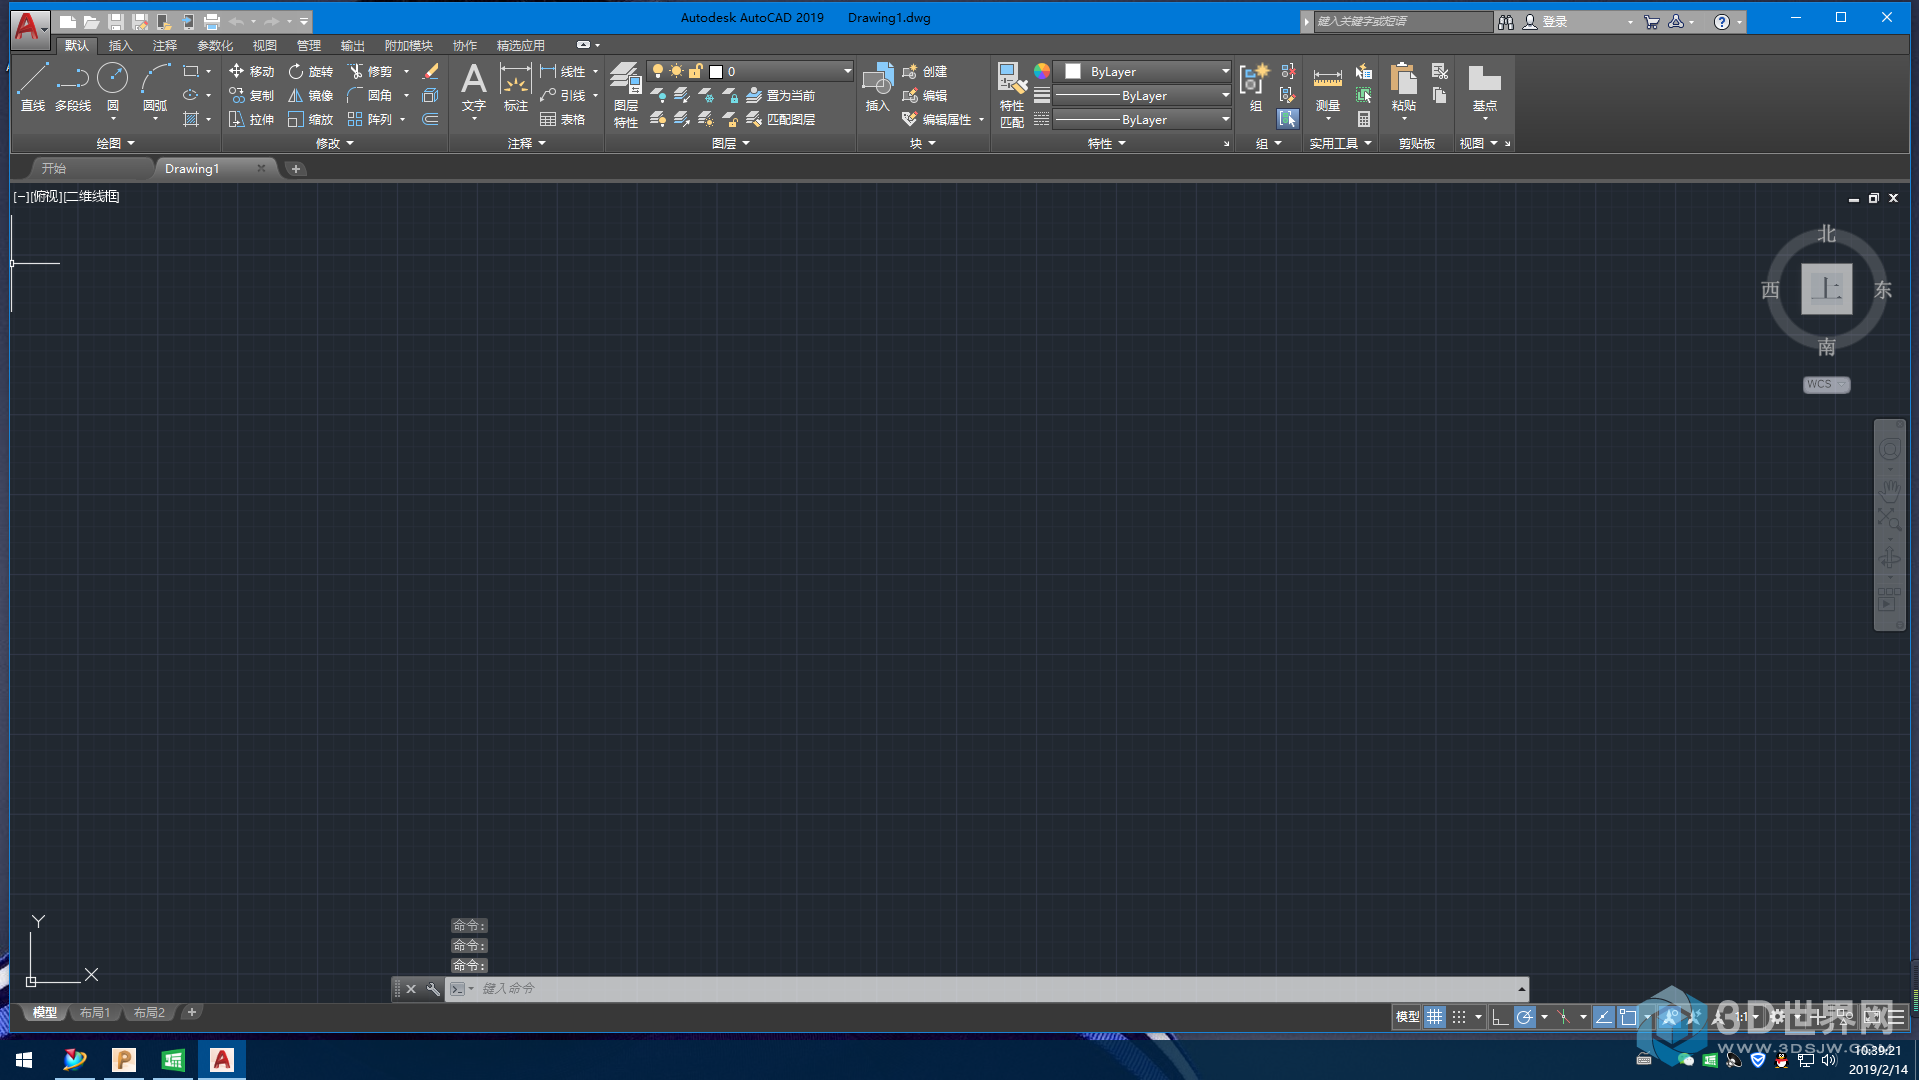Click the Fillet (圆角) tool
This screenshot has height=1080, width=1919.
(x=369, y=95)
